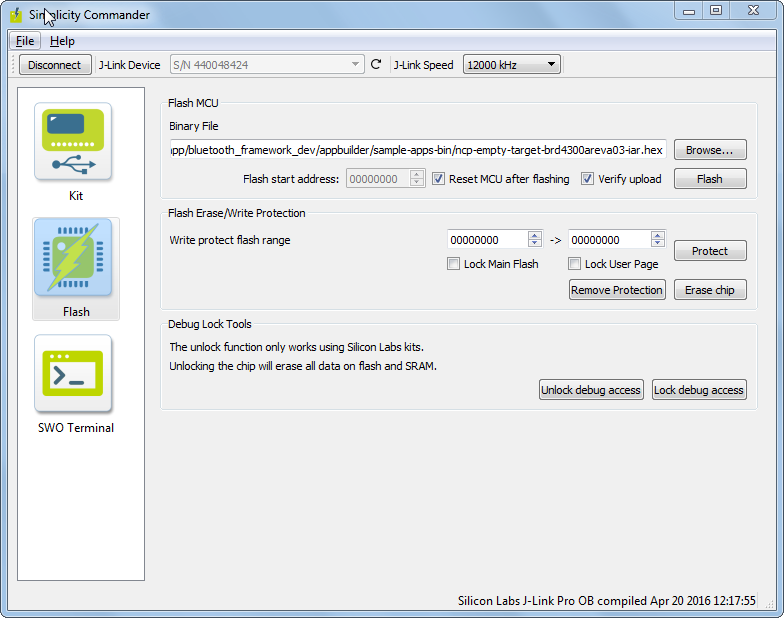The width and height of the screenshot is (784, 618).
Task: Expand the J-Link Speed dropdown
Action: point(510,65)
